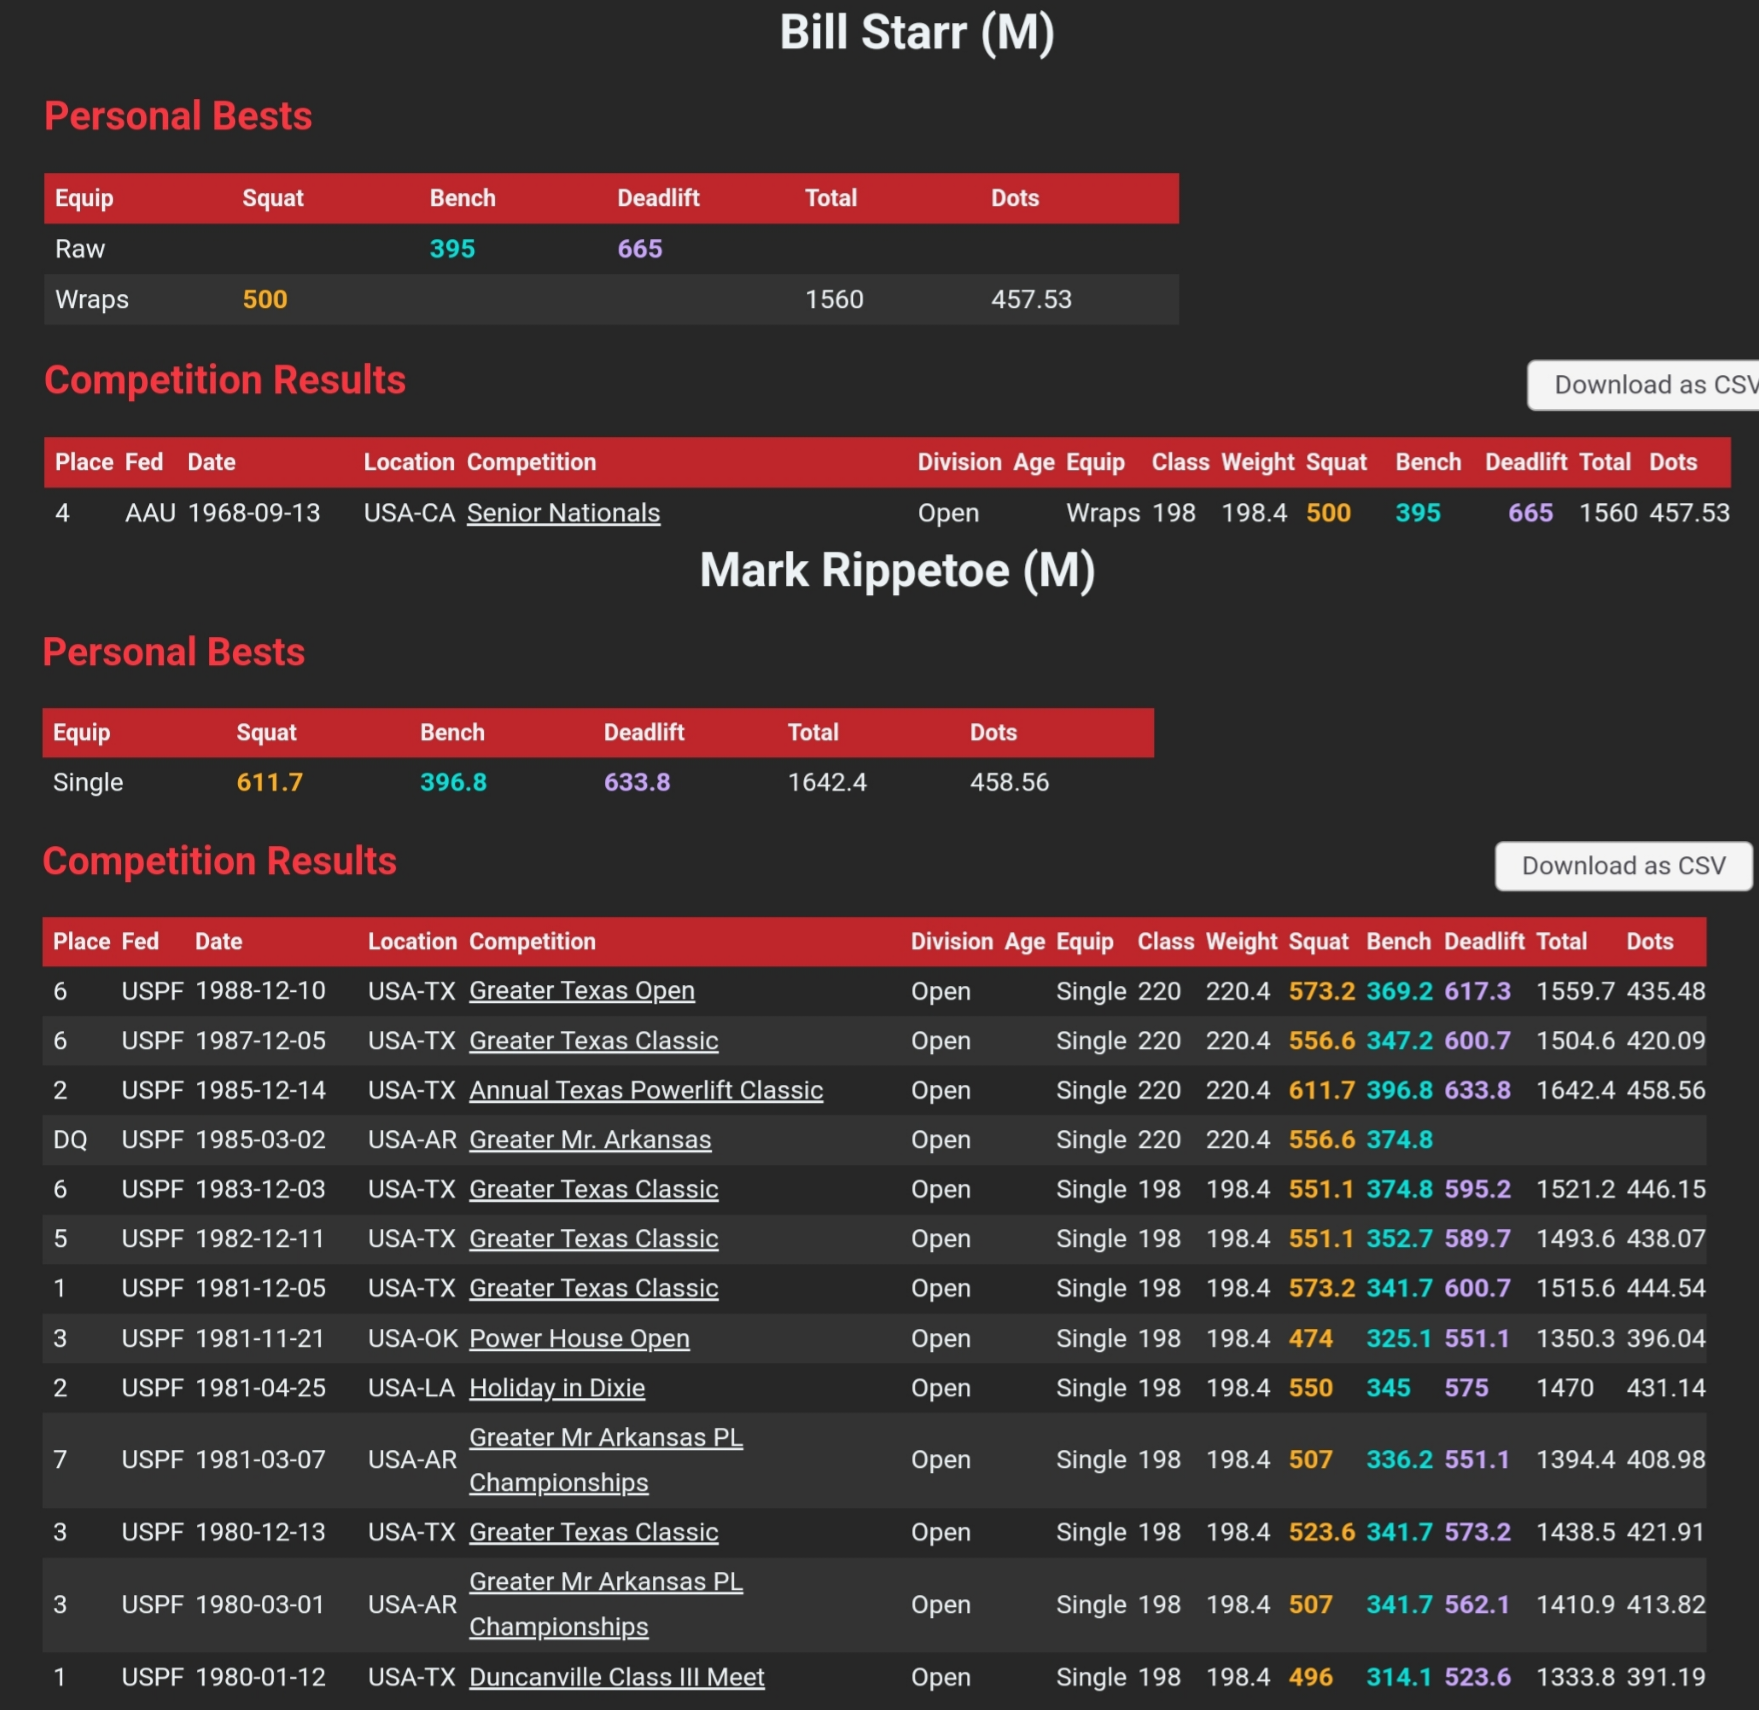
Task: Open the Duncanville Class III Meet link
Action: click(x=617, y=1677)
